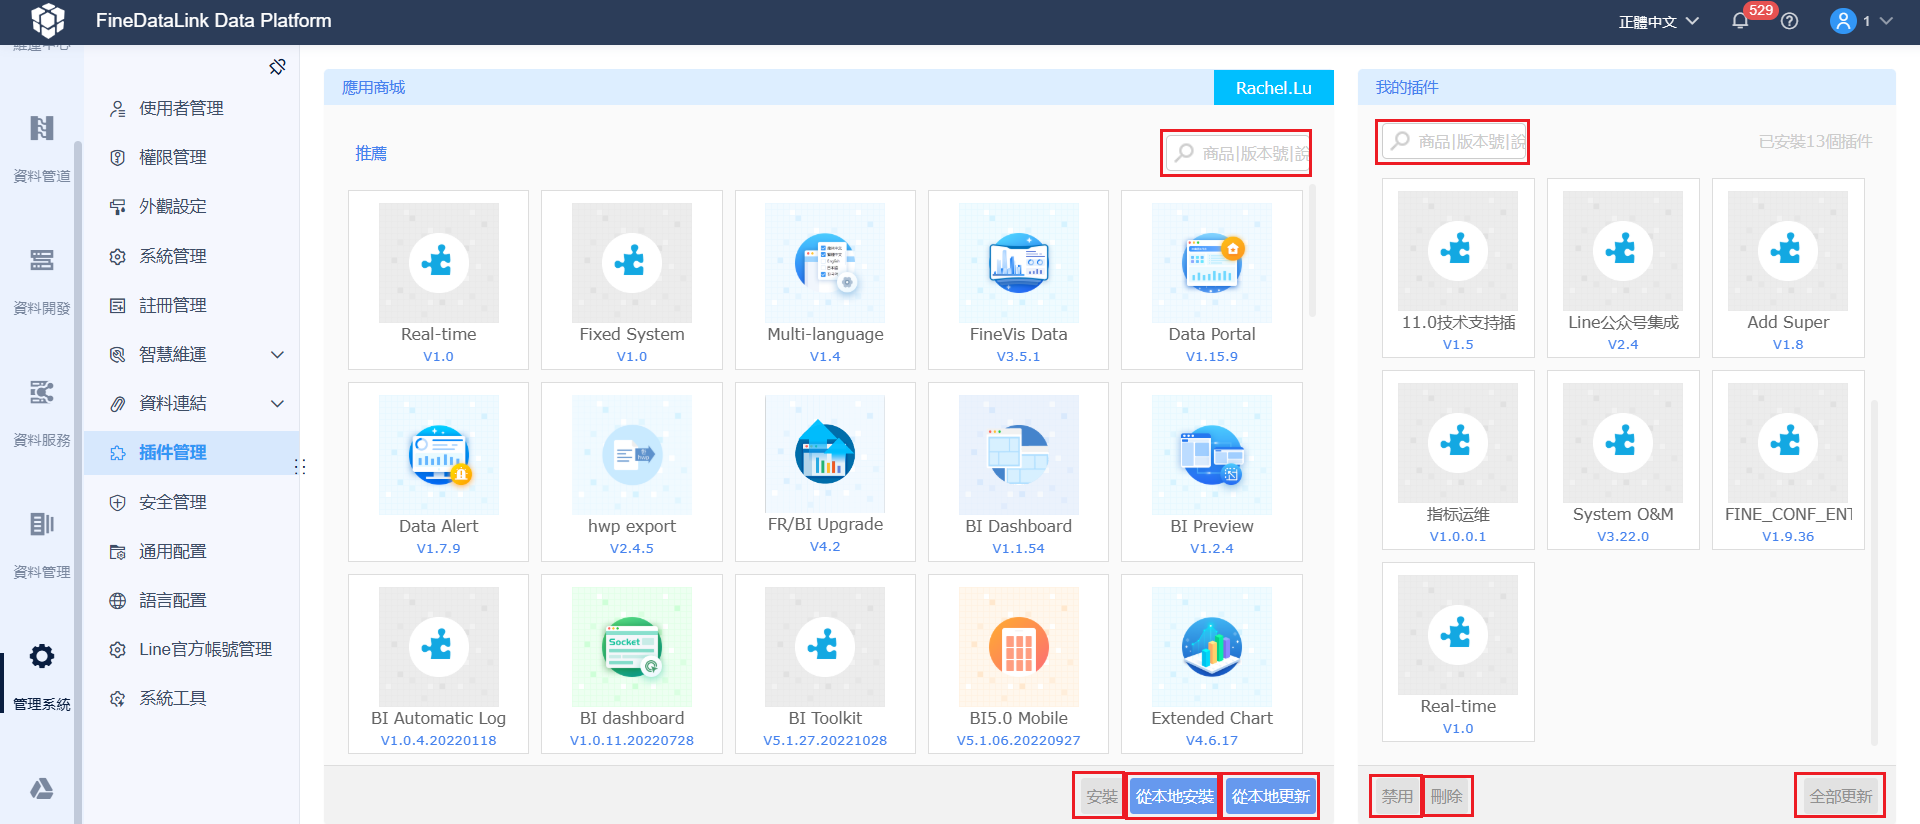Expand the 資料連結 submenu chevron
1920x824 pixels.
point(278,403)
